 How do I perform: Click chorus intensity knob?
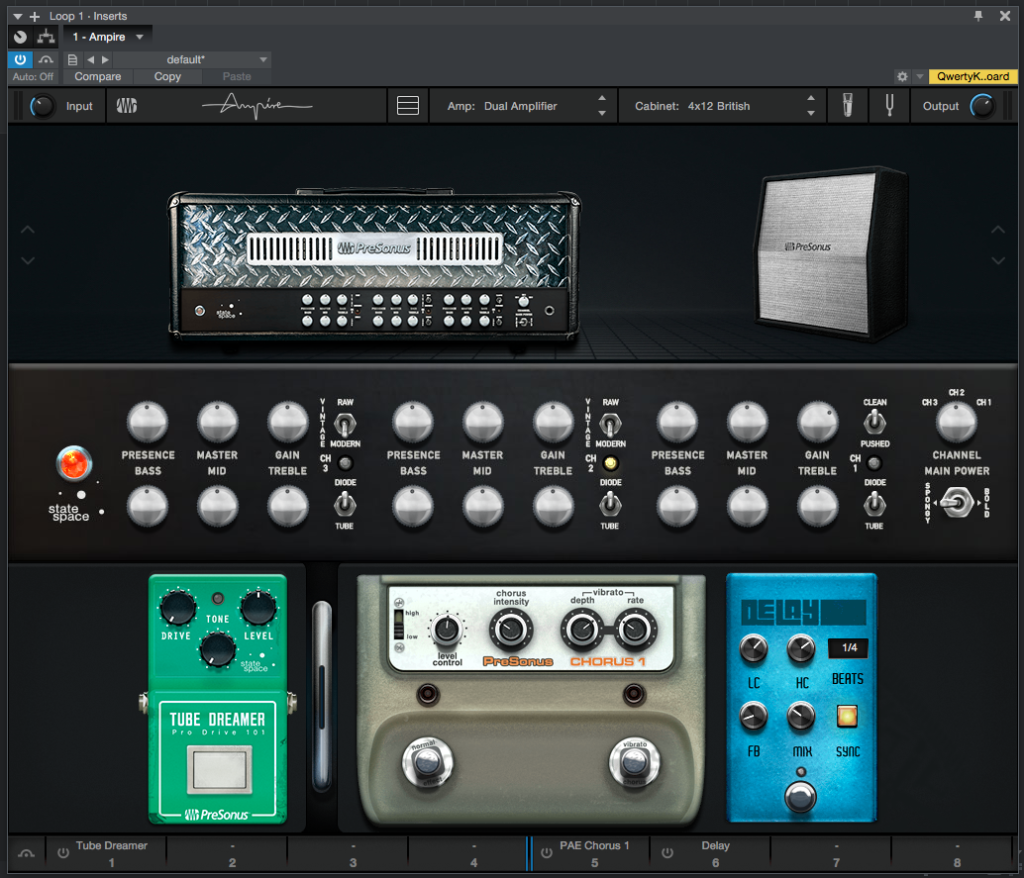coord(511,630)
